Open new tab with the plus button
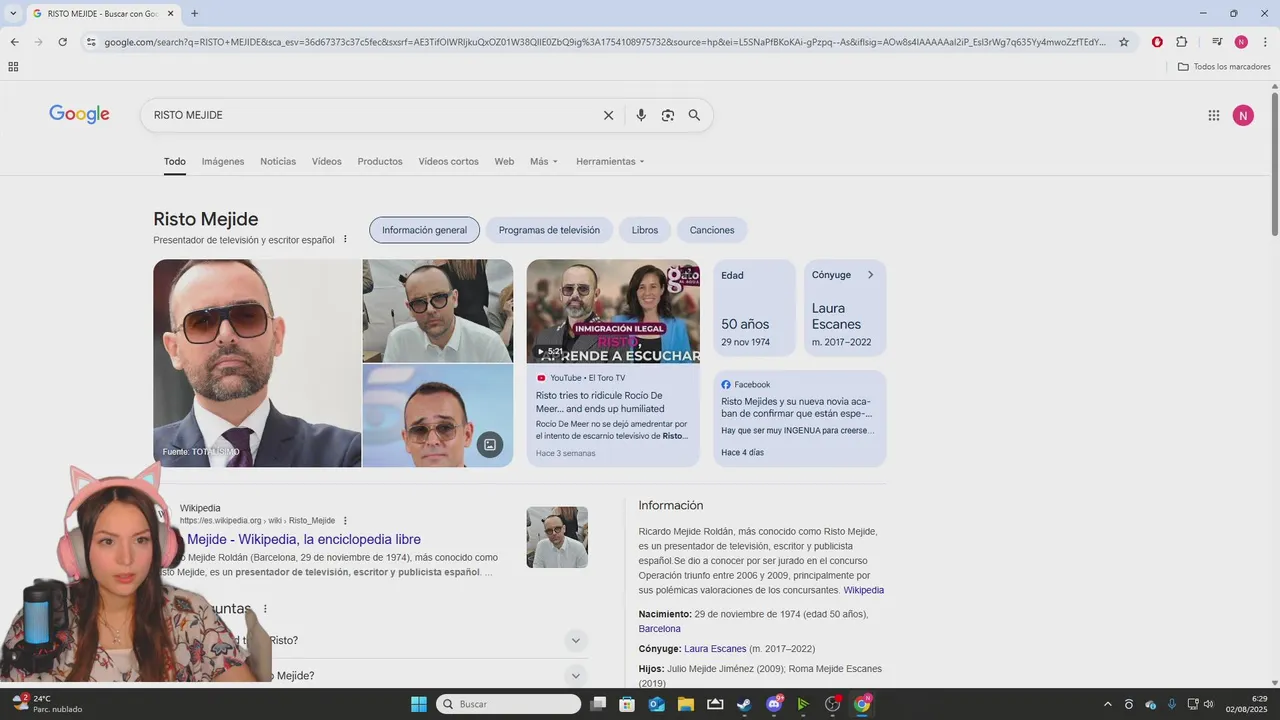 [x=194, y=14]
